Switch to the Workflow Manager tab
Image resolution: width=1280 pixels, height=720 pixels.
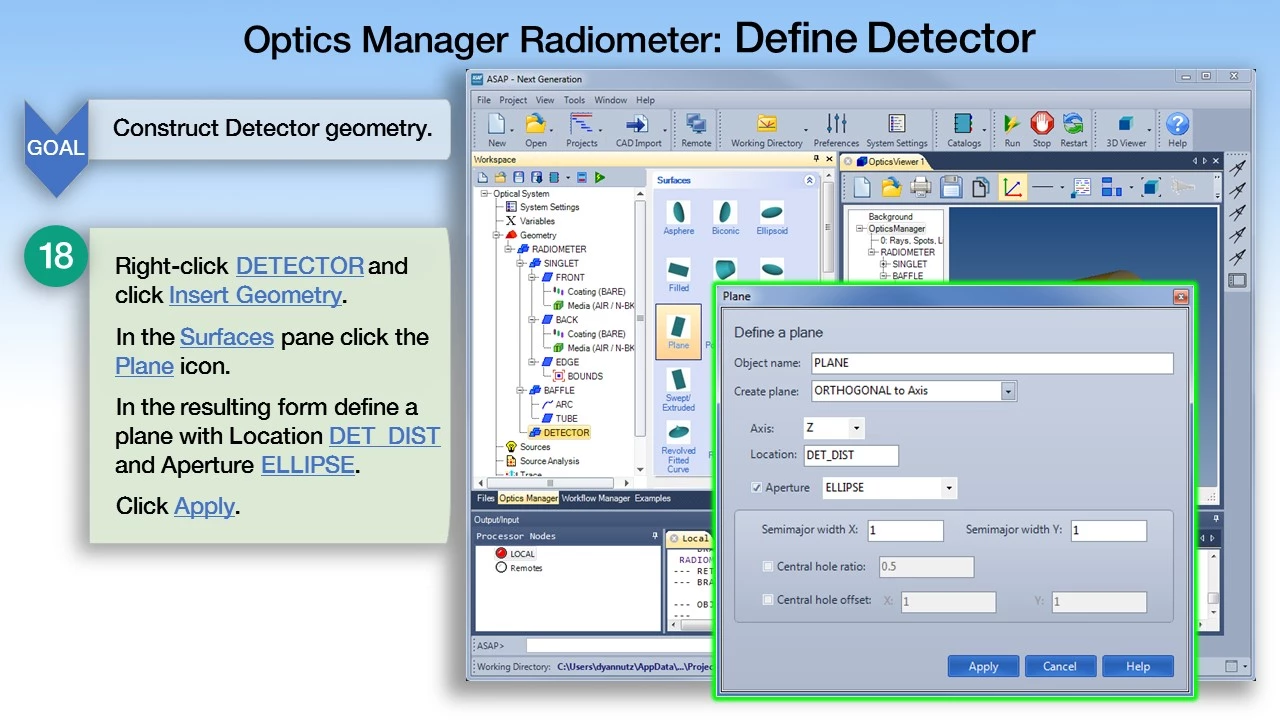(x=595, y=498)
